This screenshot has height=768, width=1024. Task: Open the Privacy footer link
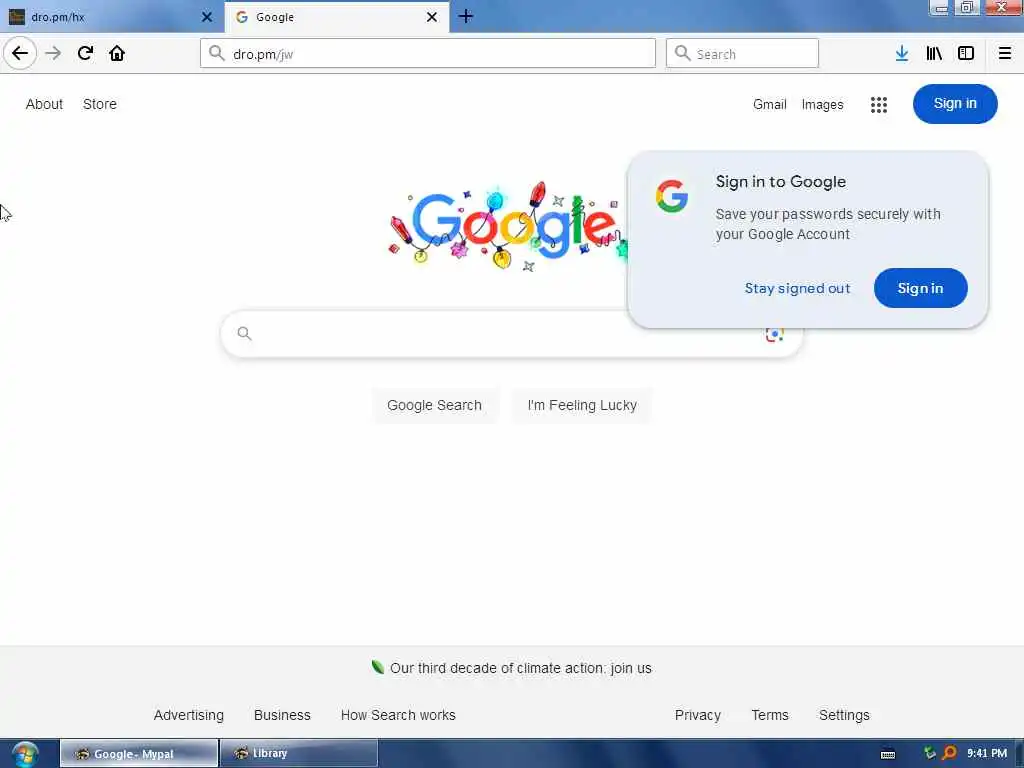(x=697, y=715)
